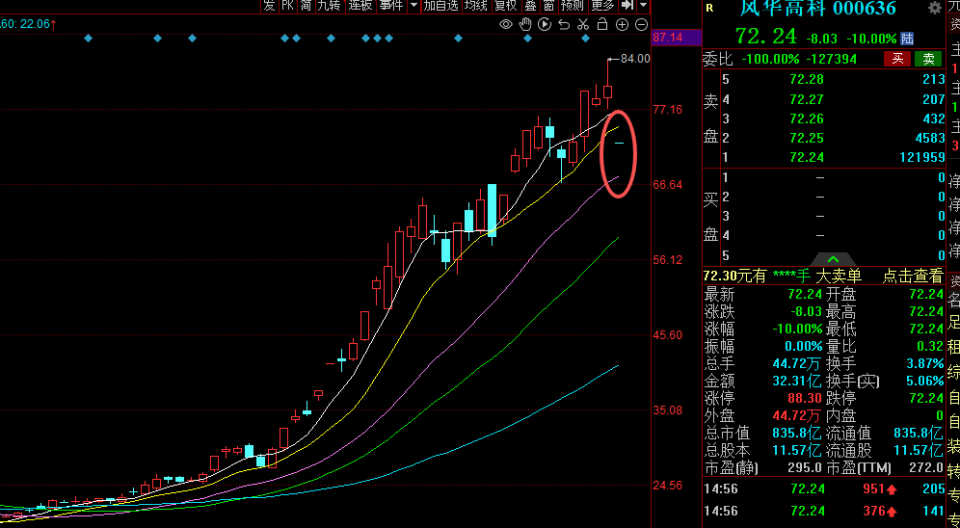Open dropdown arrow after 事件
The height and width of the screenshot is (528, 960).
tap(414, 6)
